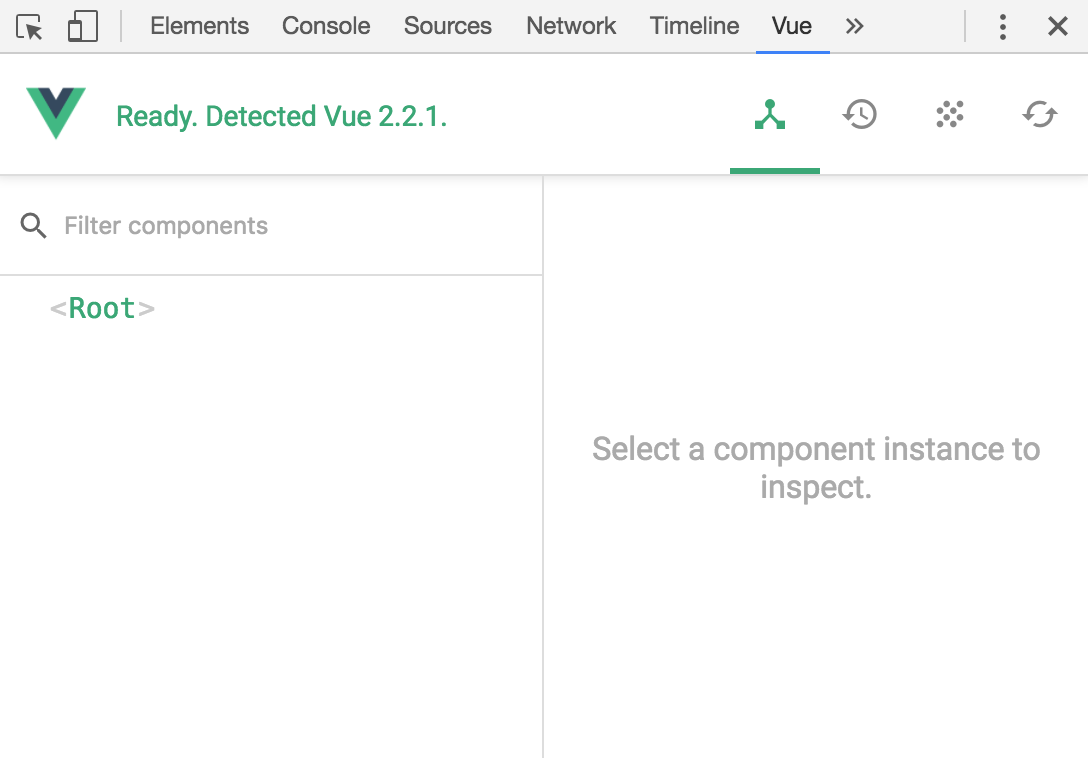Click 'Select a component instance to inspect.' message
The width and height of the screenshot is (1088, 758).
816,468
